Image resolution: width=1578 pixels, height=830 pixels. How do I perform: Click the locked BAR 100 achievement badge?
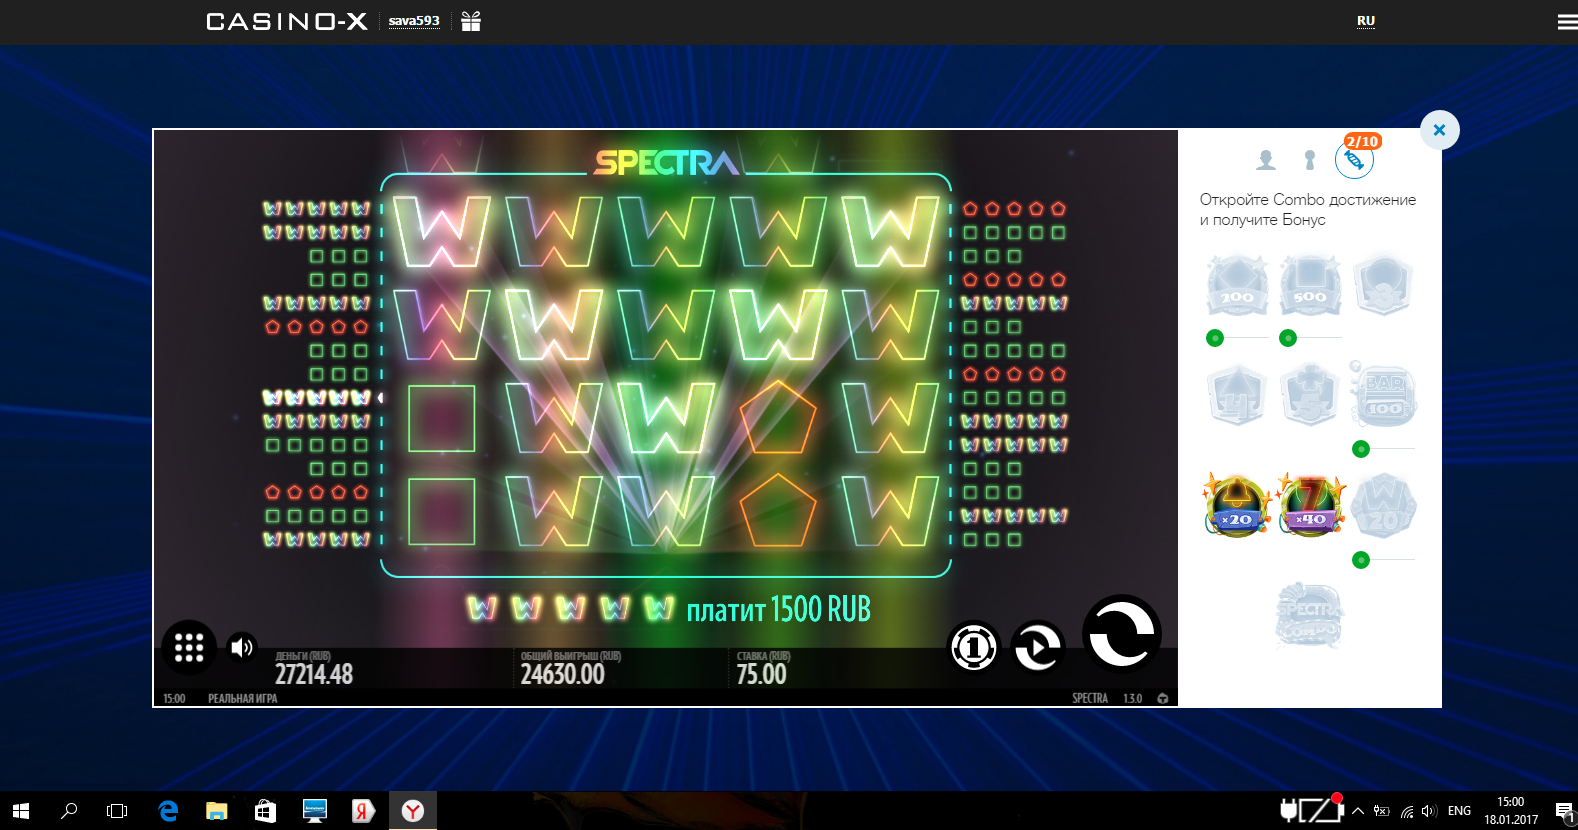pyautogui.click(x=1383, y=395)
